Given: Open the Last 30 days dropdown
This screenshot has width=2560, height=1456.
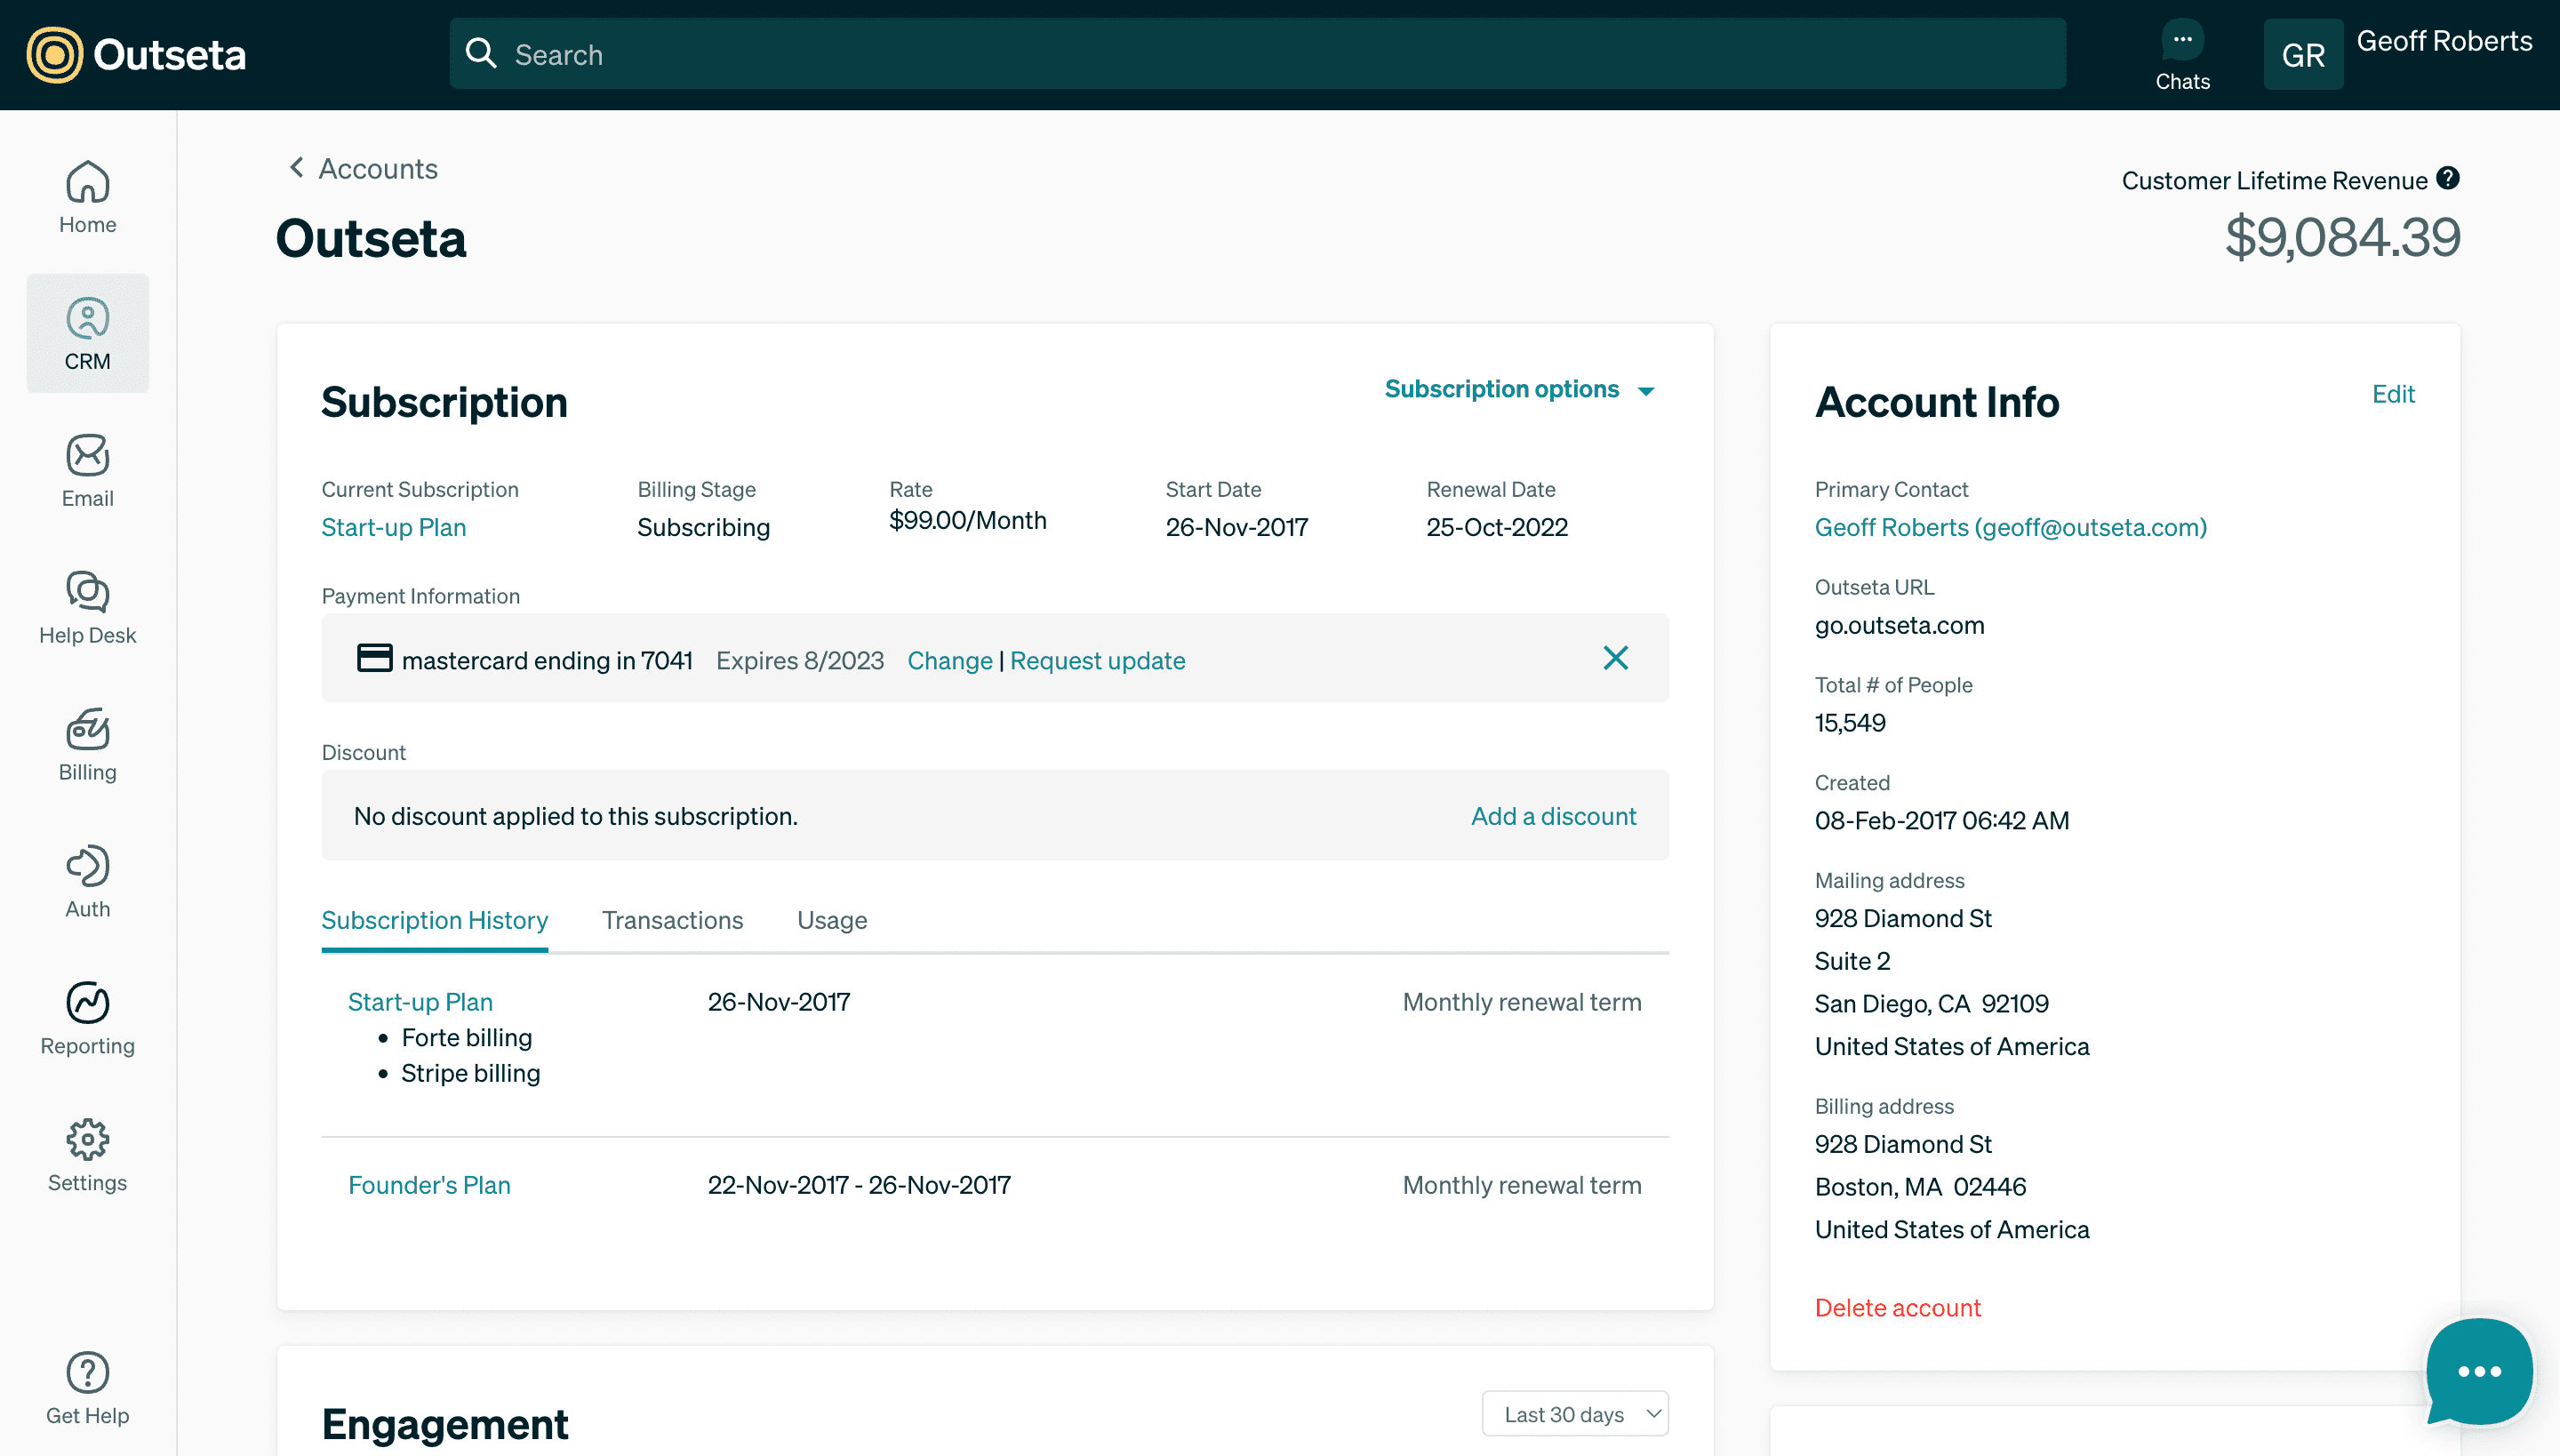Looking at the screenshot, I should [1574, 1414].
